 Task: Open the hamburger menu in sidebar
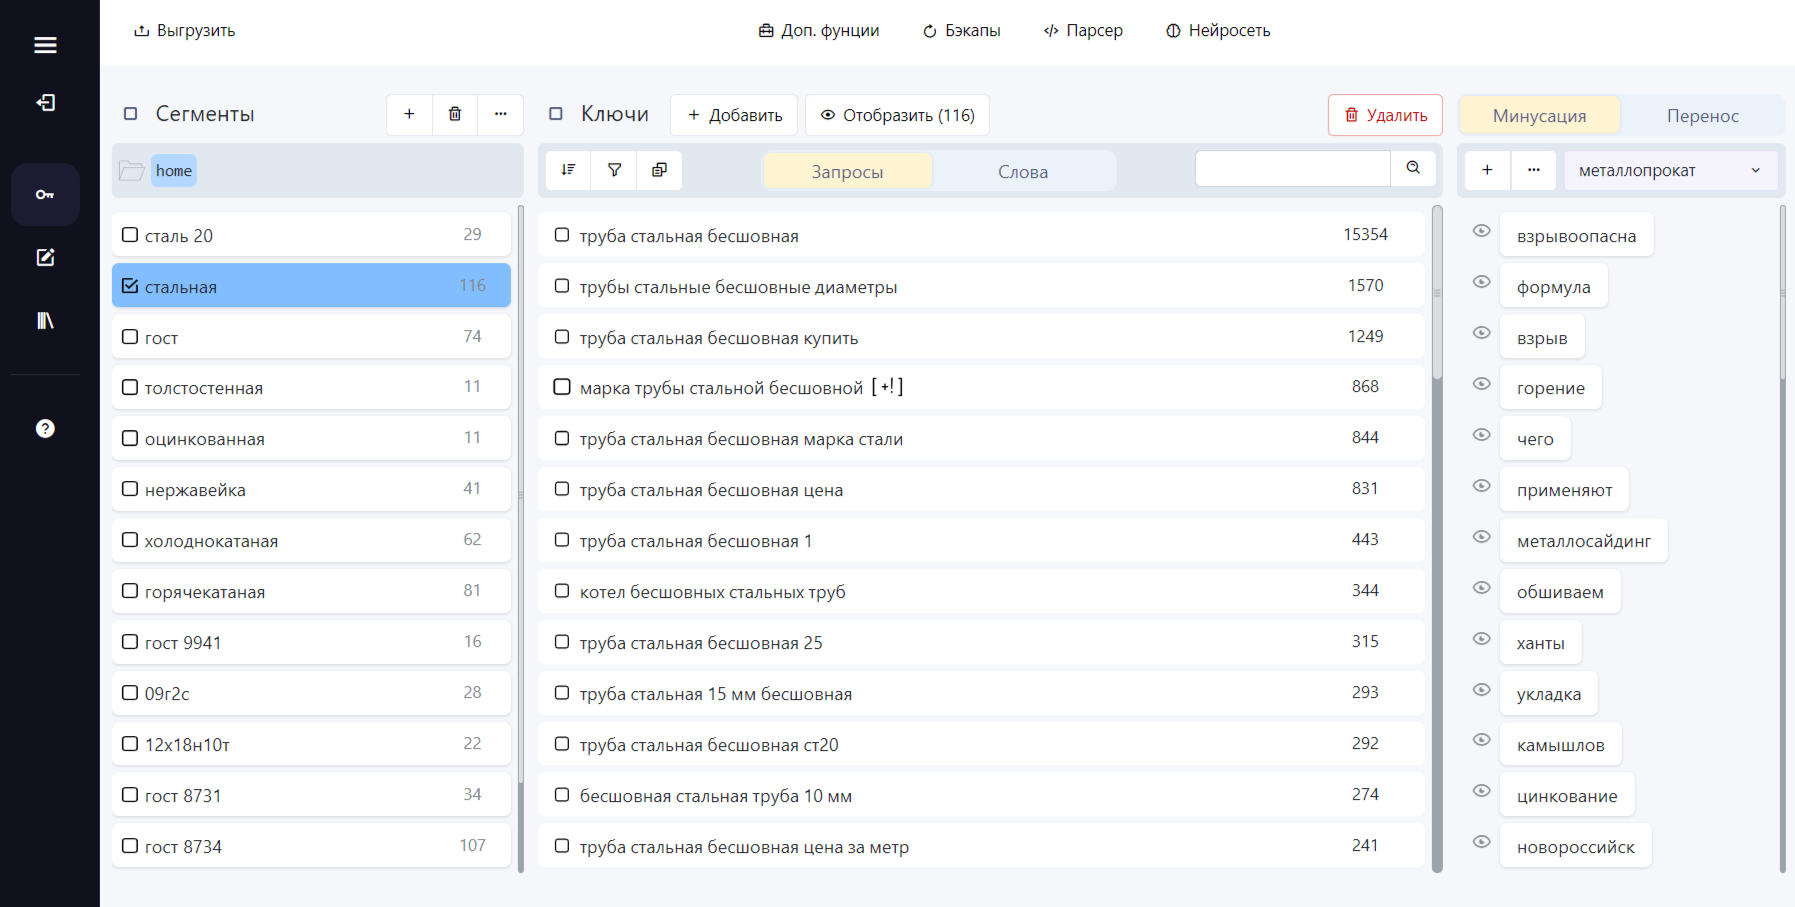point(45,45)
